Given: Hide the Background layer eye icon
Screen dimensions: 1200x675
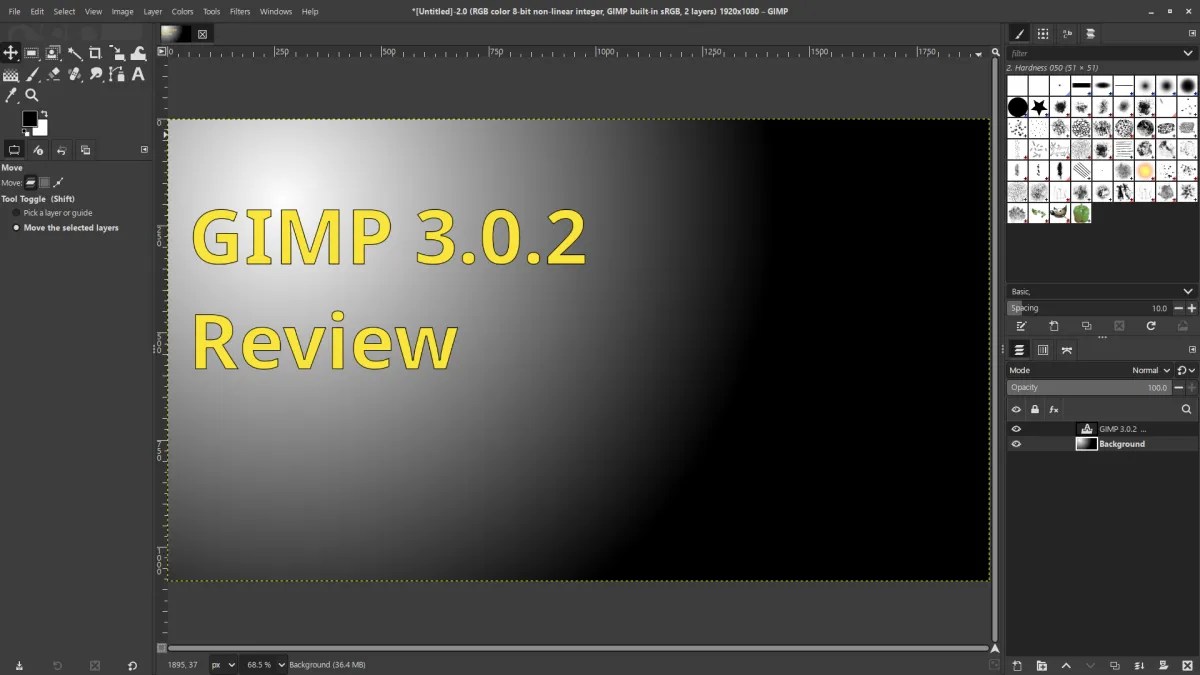Looking at the screenshot, I should [x=1016, y=444].
